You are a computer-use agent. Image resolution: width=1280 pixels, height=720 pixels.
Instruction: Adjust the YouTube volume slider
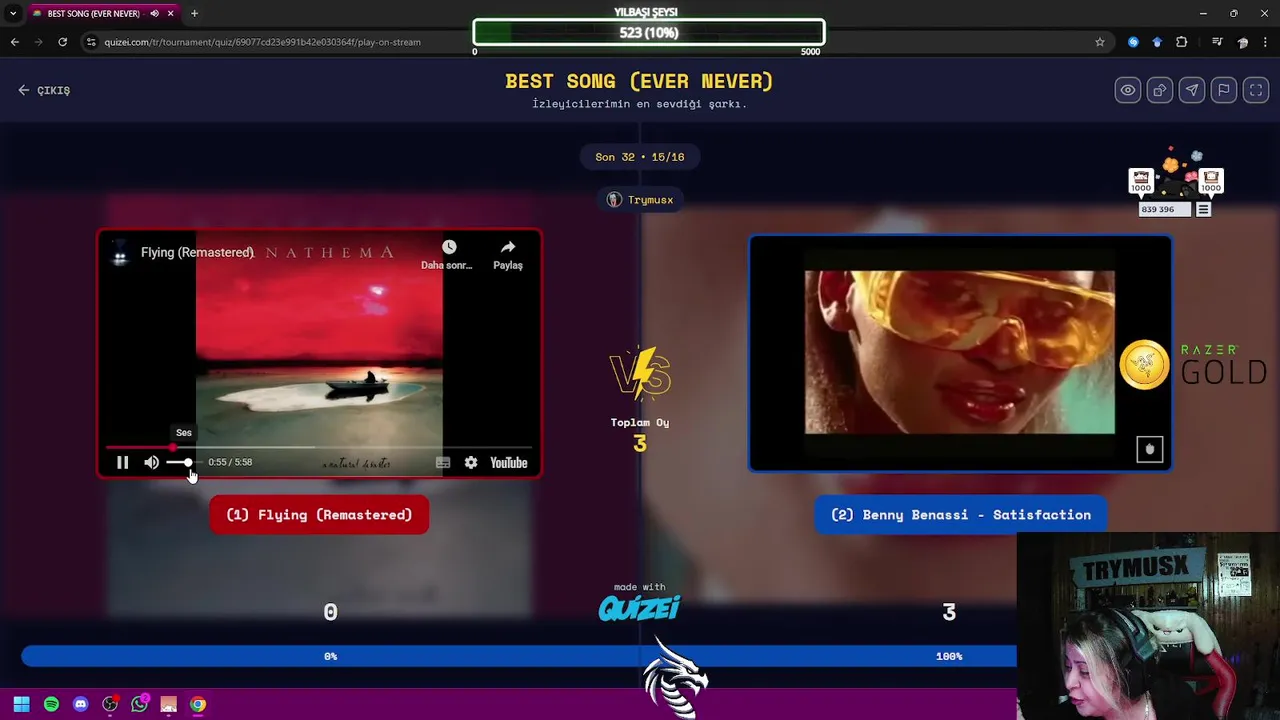click(182, 462)
